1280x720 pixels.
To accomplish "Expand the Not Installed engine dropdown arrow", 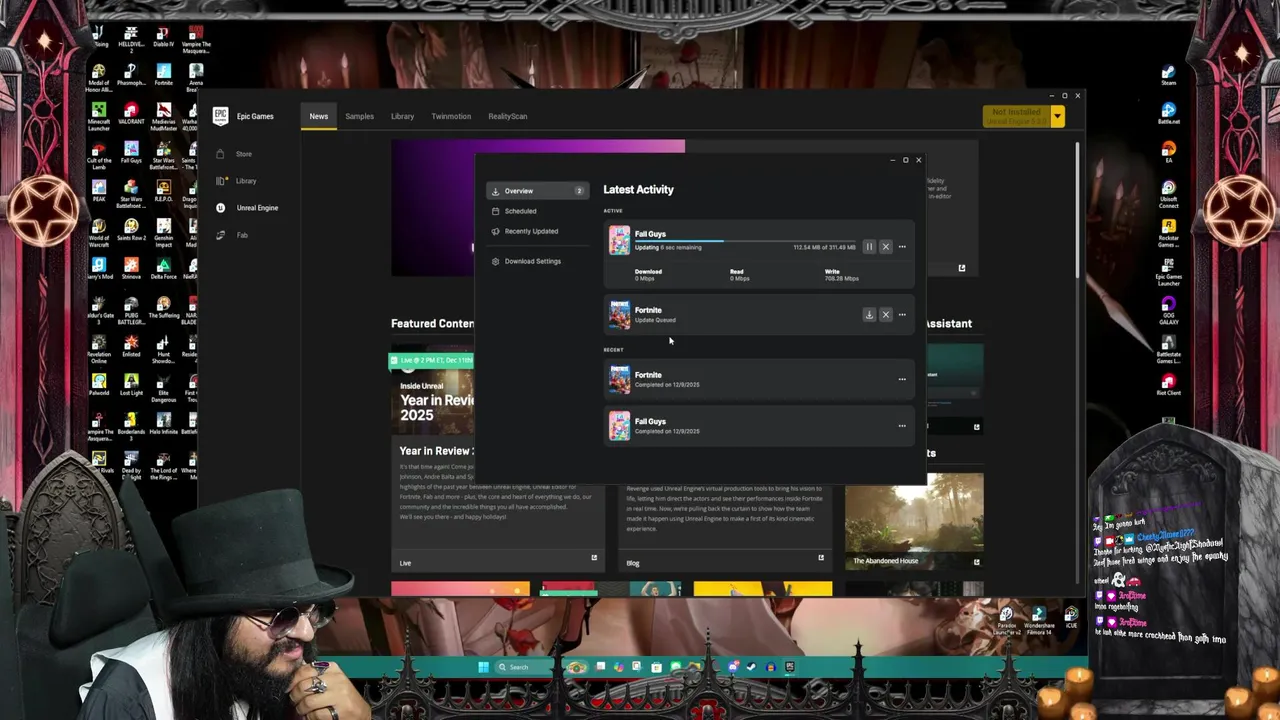I will click(x=1057, y=117).
